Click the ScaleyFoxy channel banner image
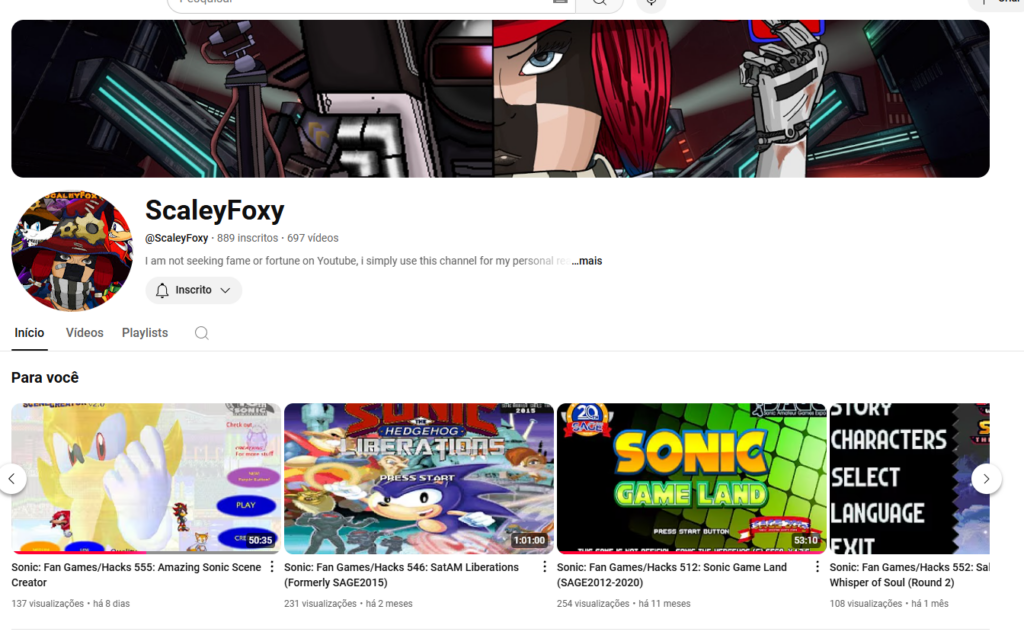Viewport: 1024px width, 632px height. coord(500,99)
